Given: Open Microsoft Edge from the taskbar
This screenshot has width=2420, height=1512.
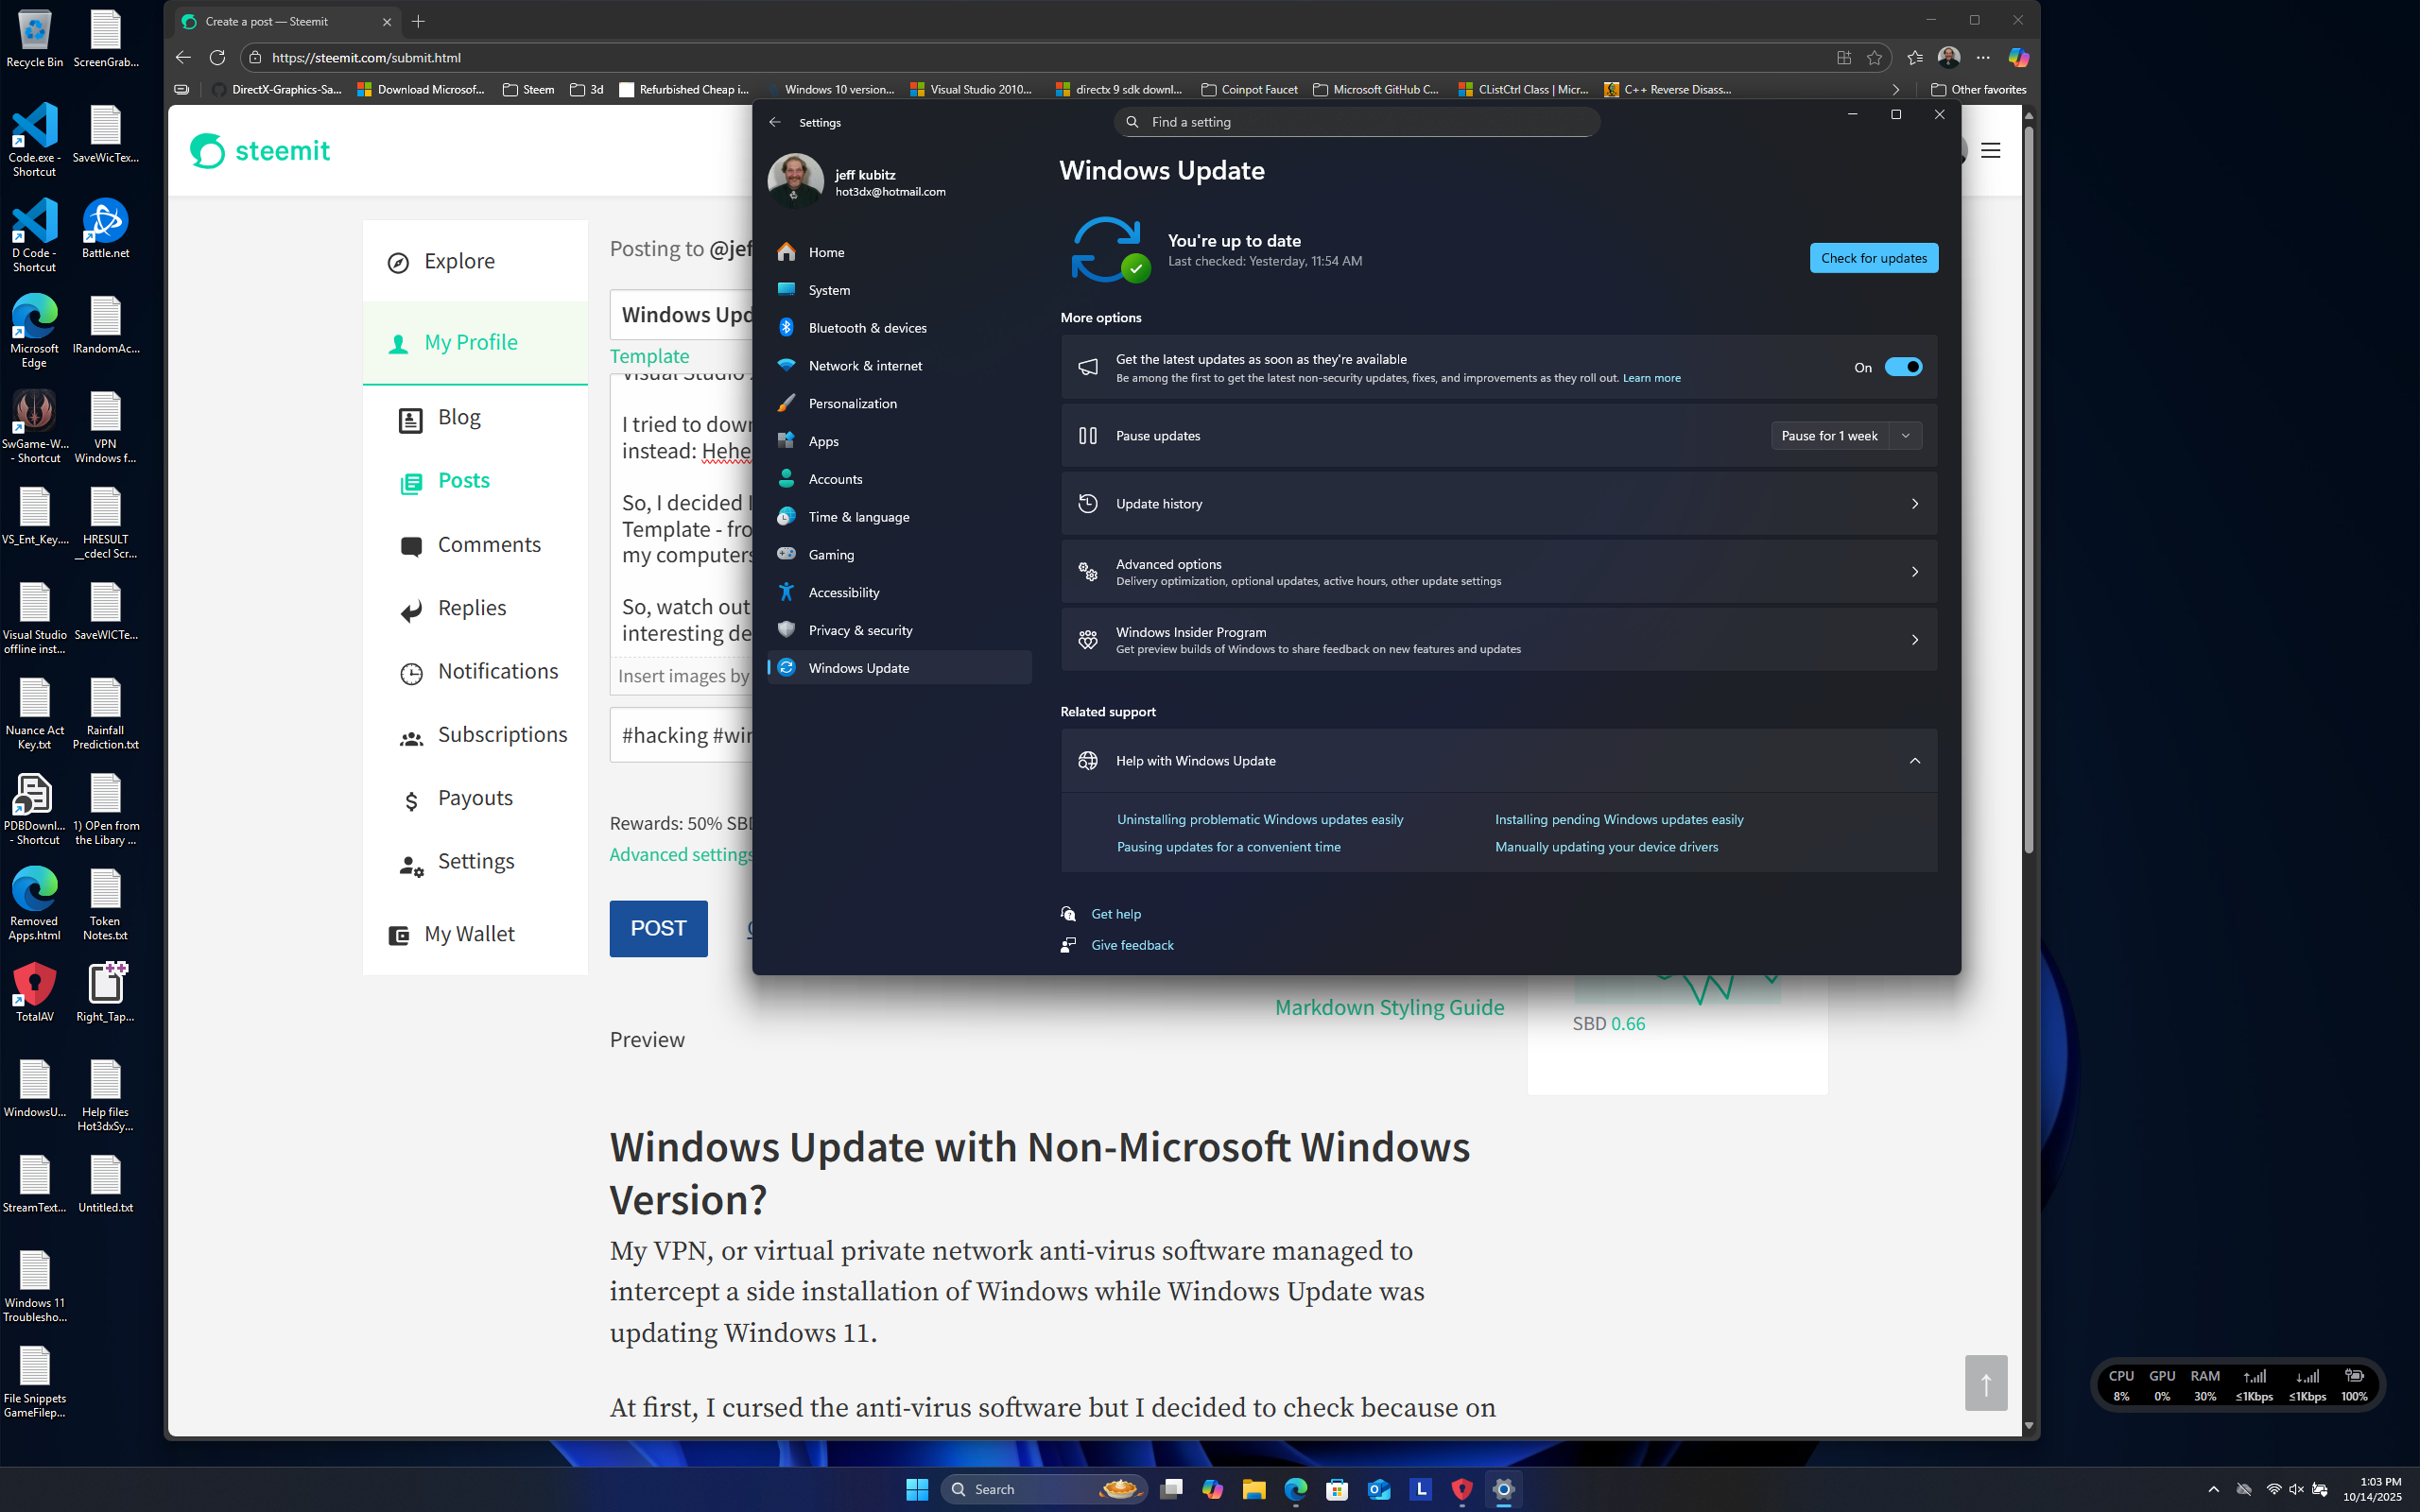Looking at the screenshot, I should click(1296, 1489).
